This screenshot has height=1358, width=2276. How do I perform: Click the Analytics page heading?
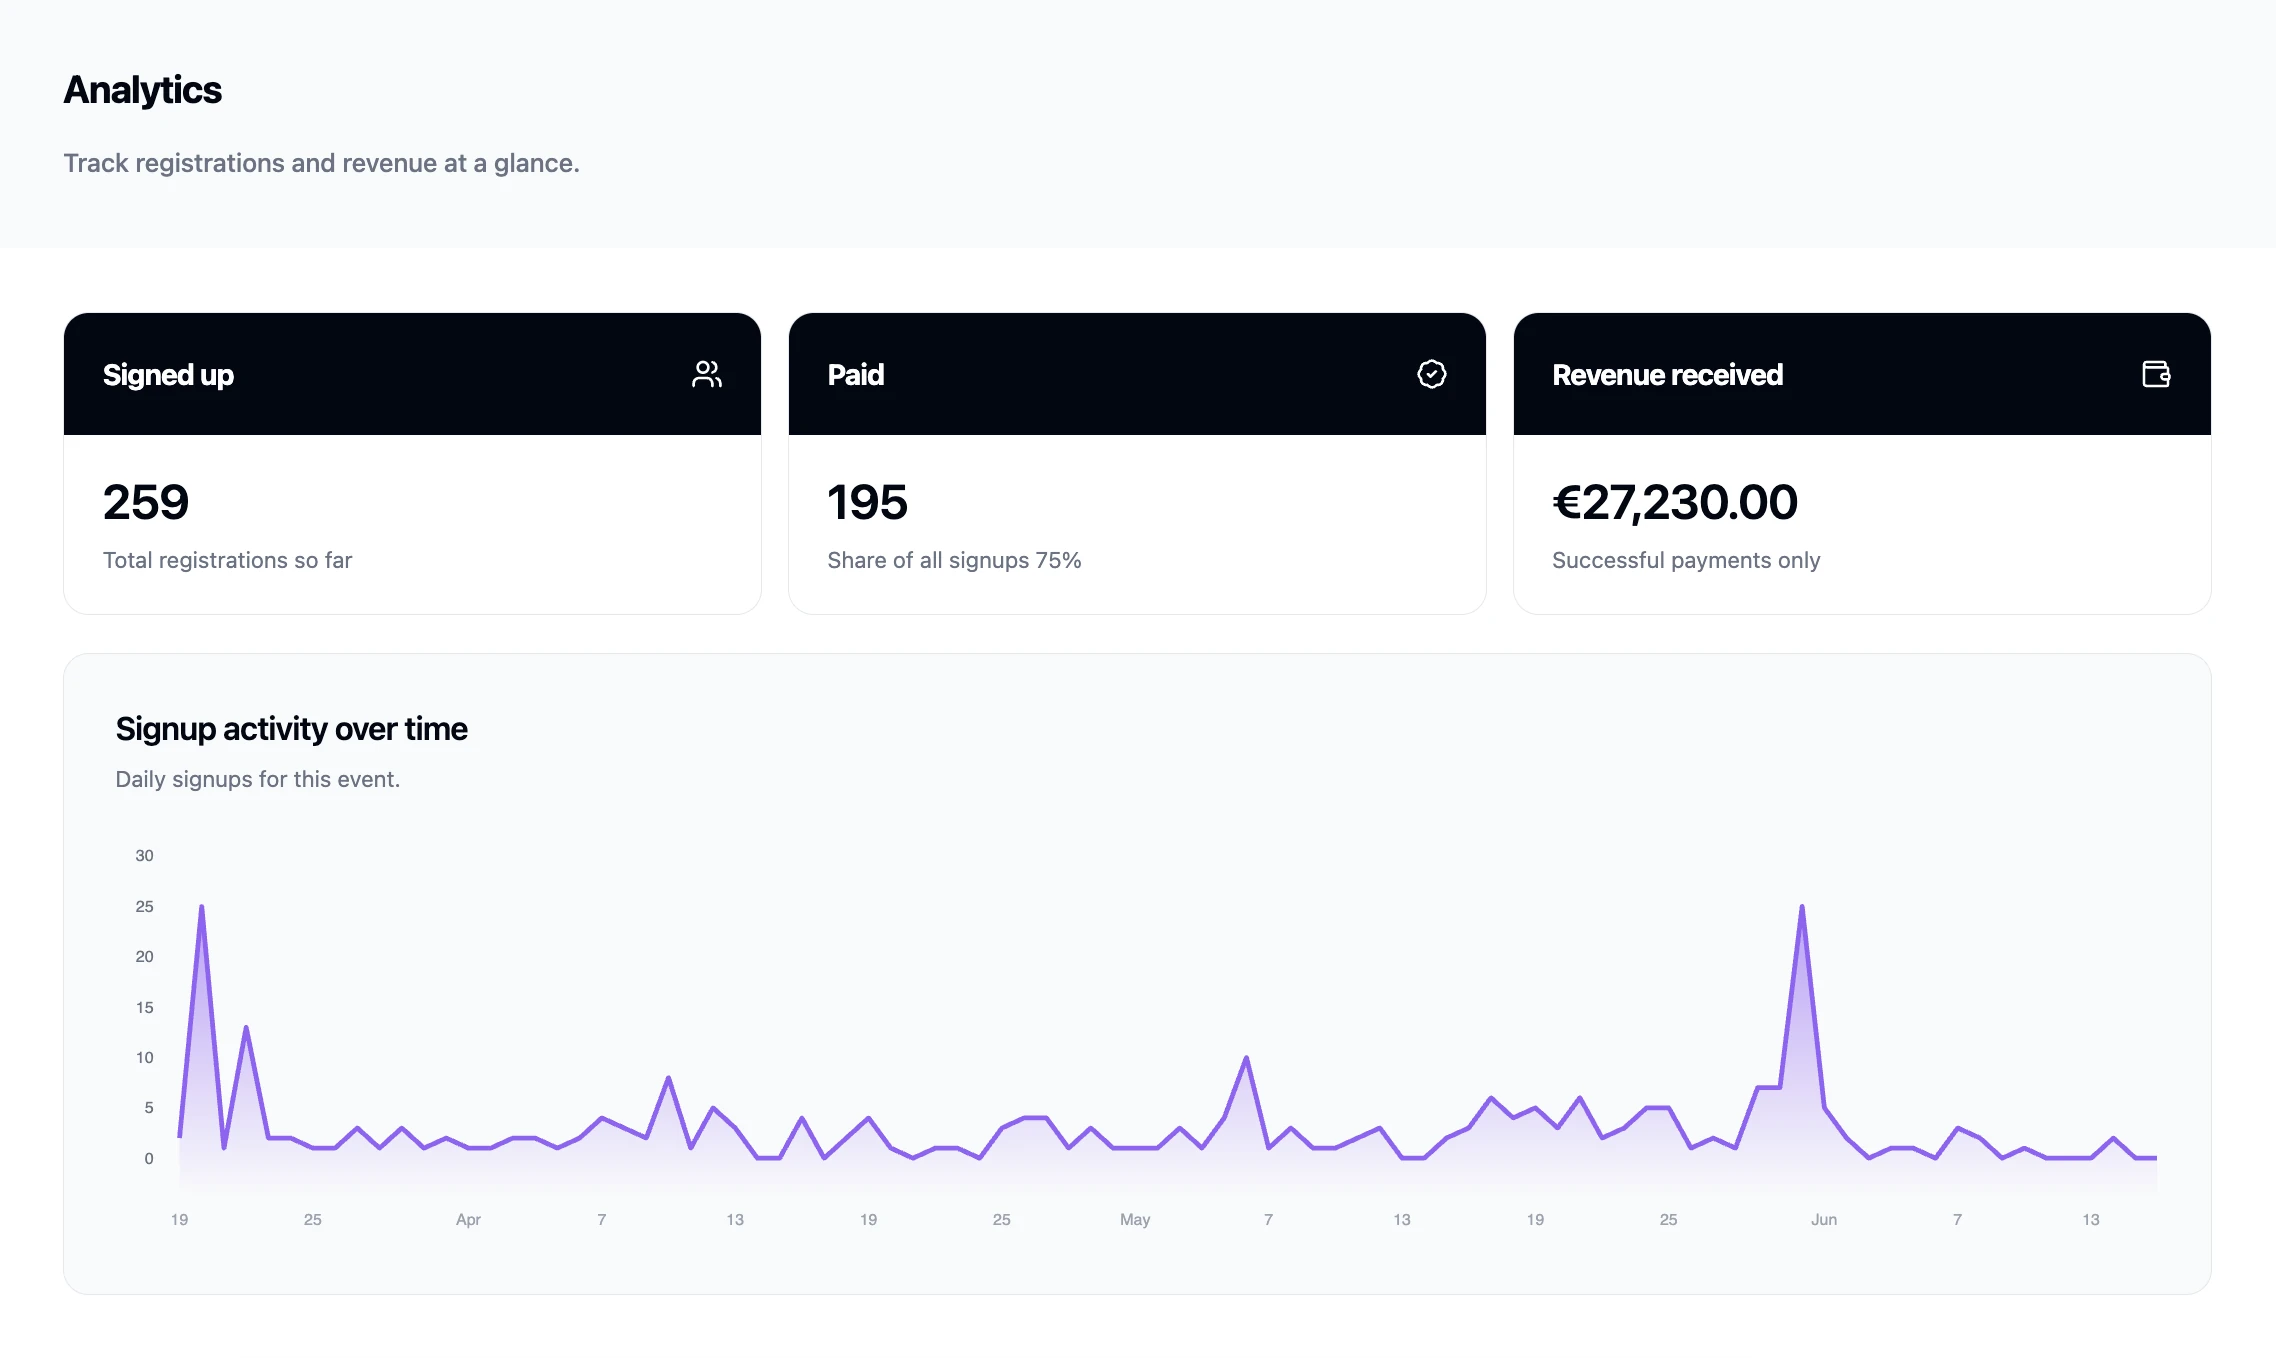pyautogui.click(x=143, y=90)
